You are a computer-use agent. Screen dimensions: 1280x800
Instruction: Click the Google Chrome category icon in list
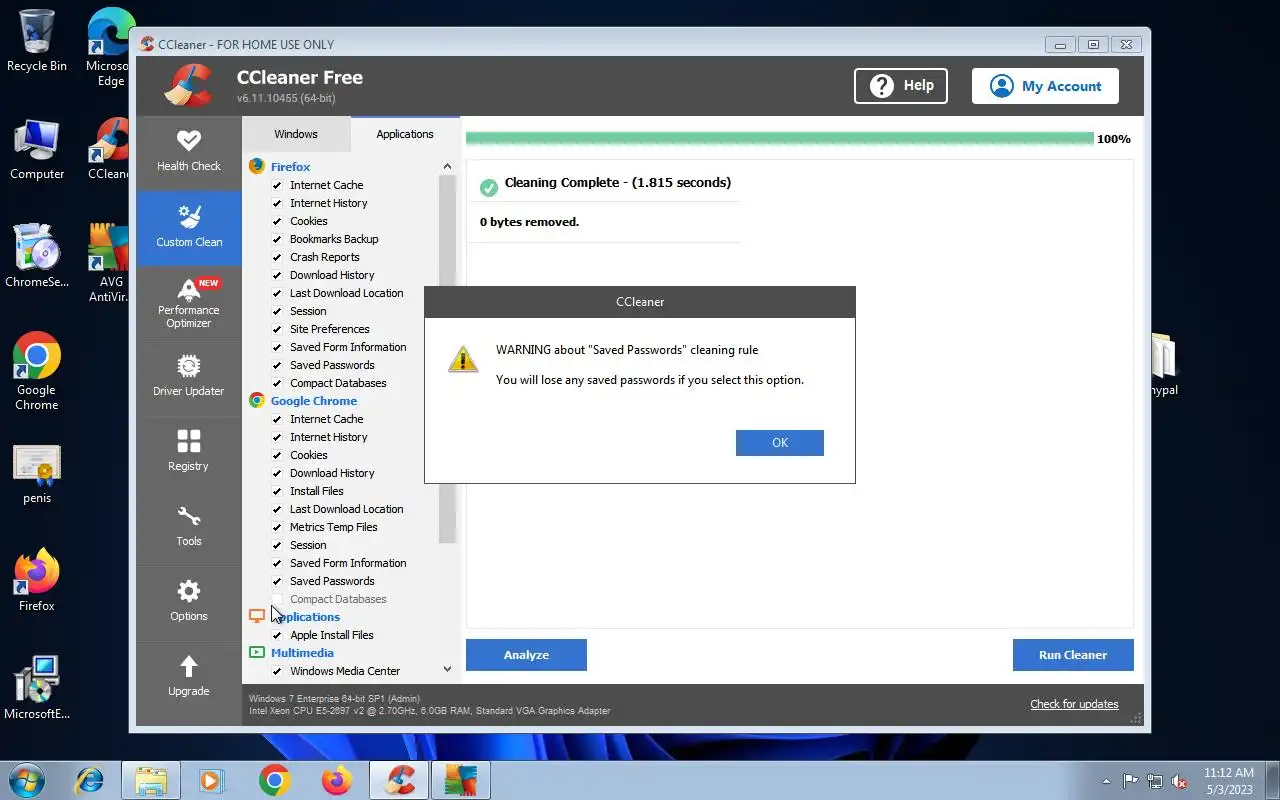(257, 401)
